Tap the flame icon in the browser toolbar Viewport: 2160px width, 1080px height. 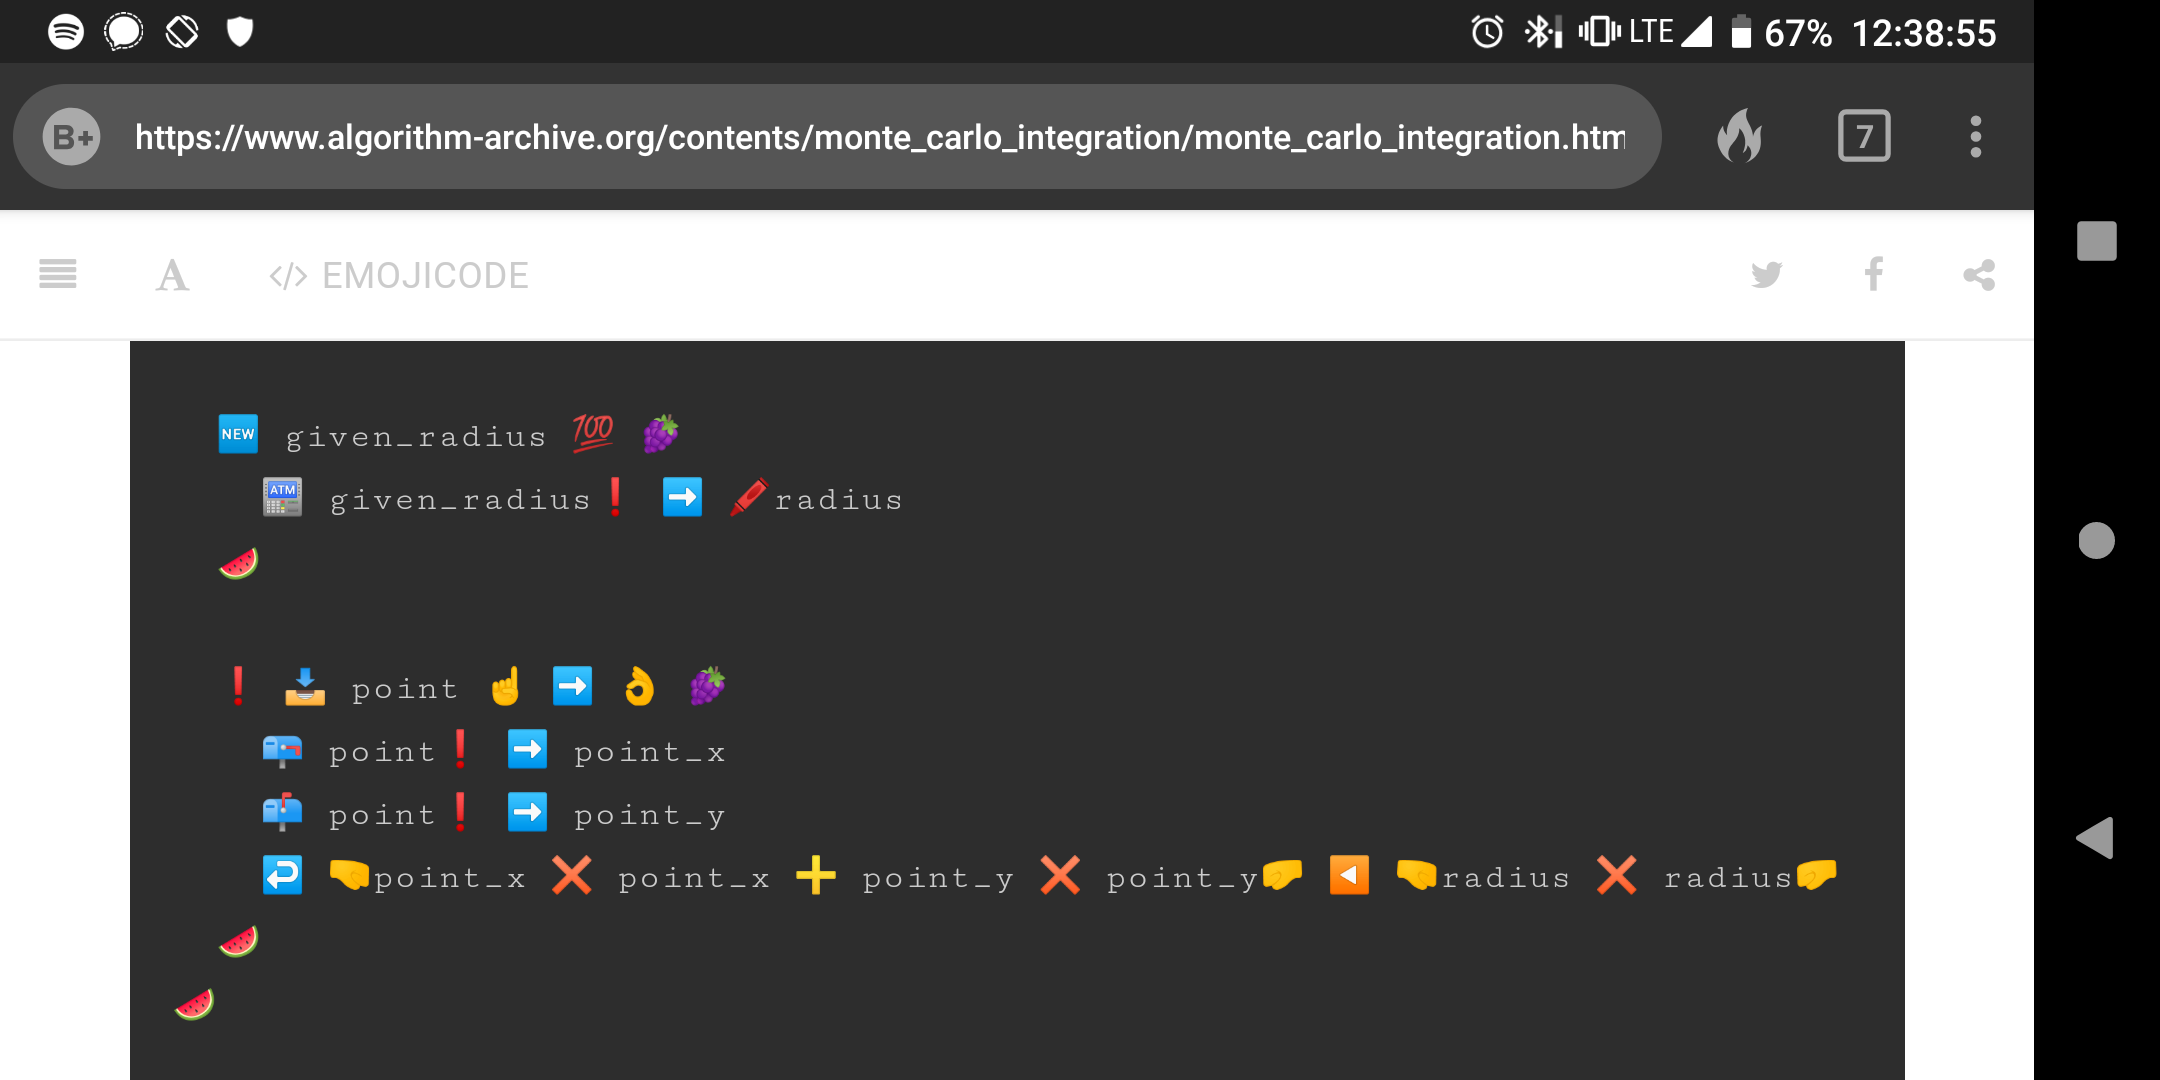point(1740,136)
